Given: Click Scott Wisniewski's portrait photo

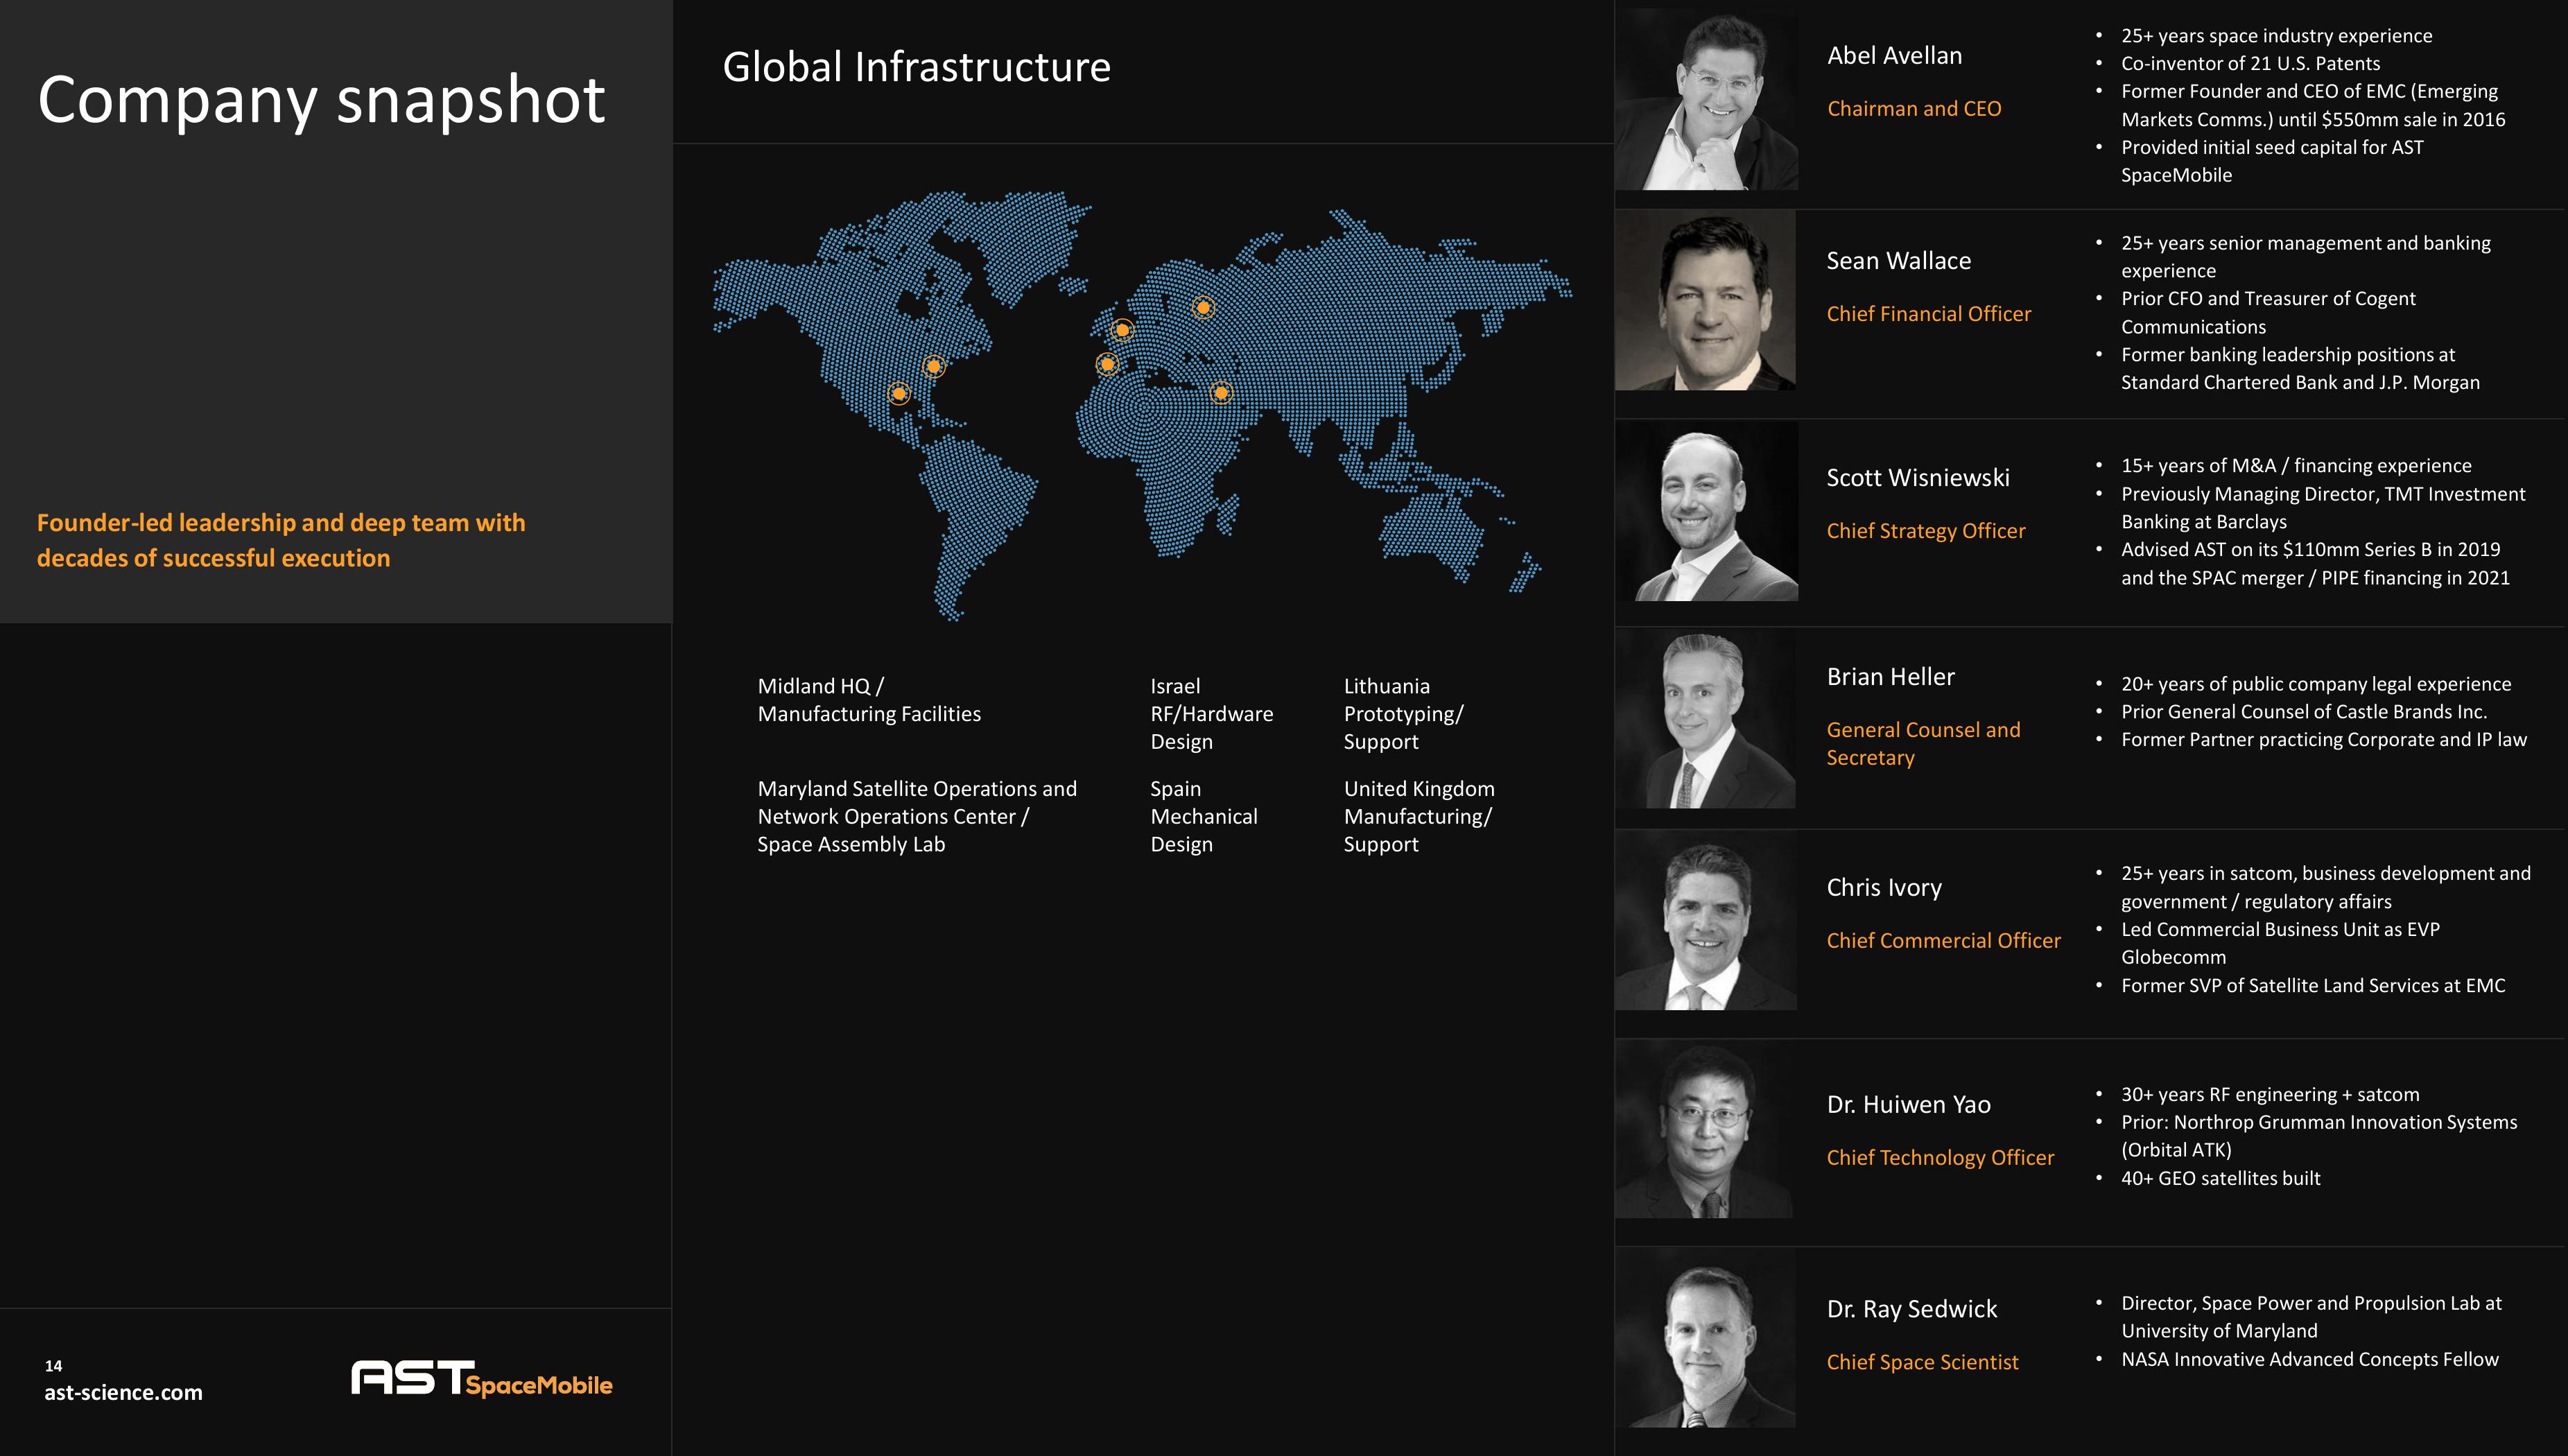Looking at the screenshot, I should pyautogui.click(x=1707, y=511).
